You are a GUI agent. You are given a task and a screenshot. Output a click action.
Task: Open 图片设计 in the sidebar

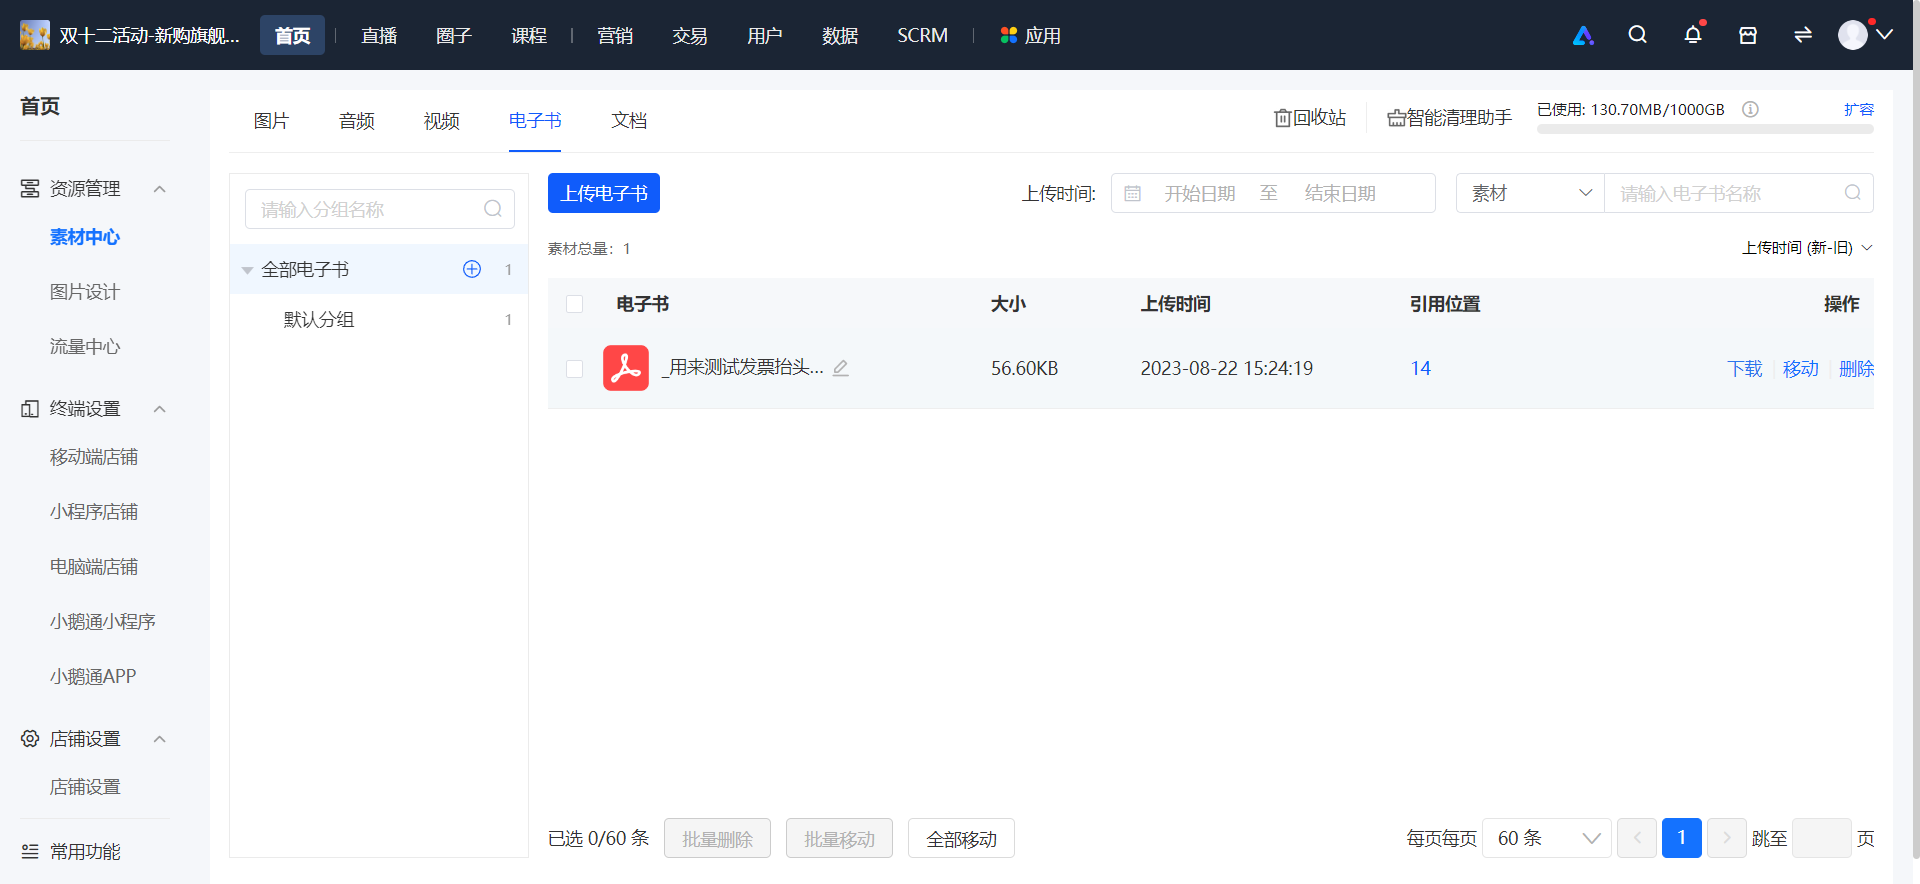coord(85,292)
